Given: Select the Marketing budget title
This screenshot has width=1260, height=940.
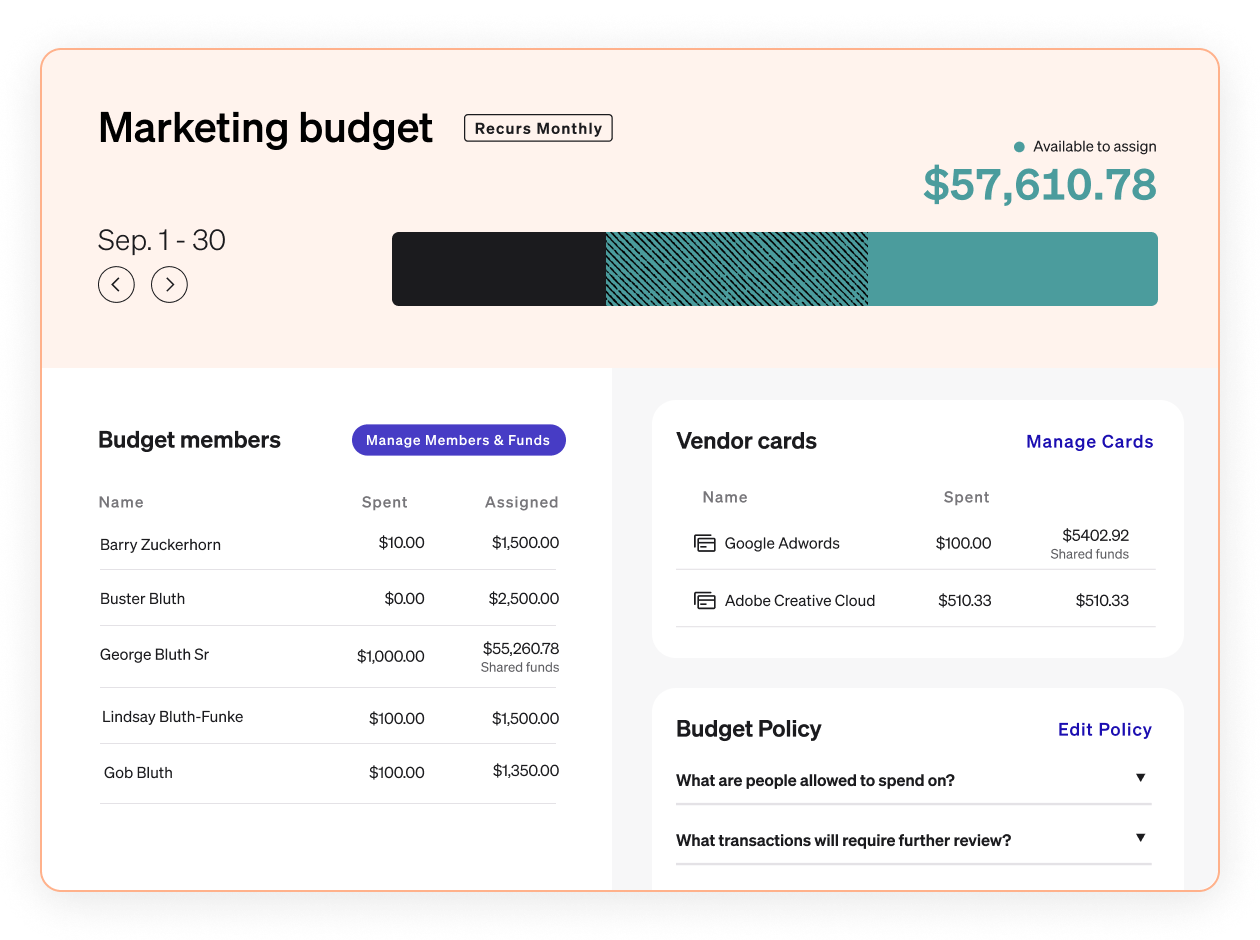Looking at the screenshot, I should [264, 127].
